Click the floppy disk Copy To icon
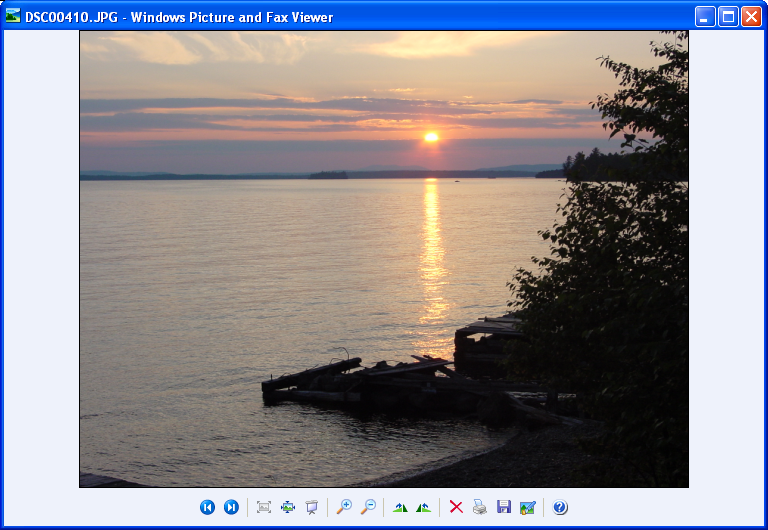The width and height of the screenshot is (768, 530). click(x=504, y=507)
